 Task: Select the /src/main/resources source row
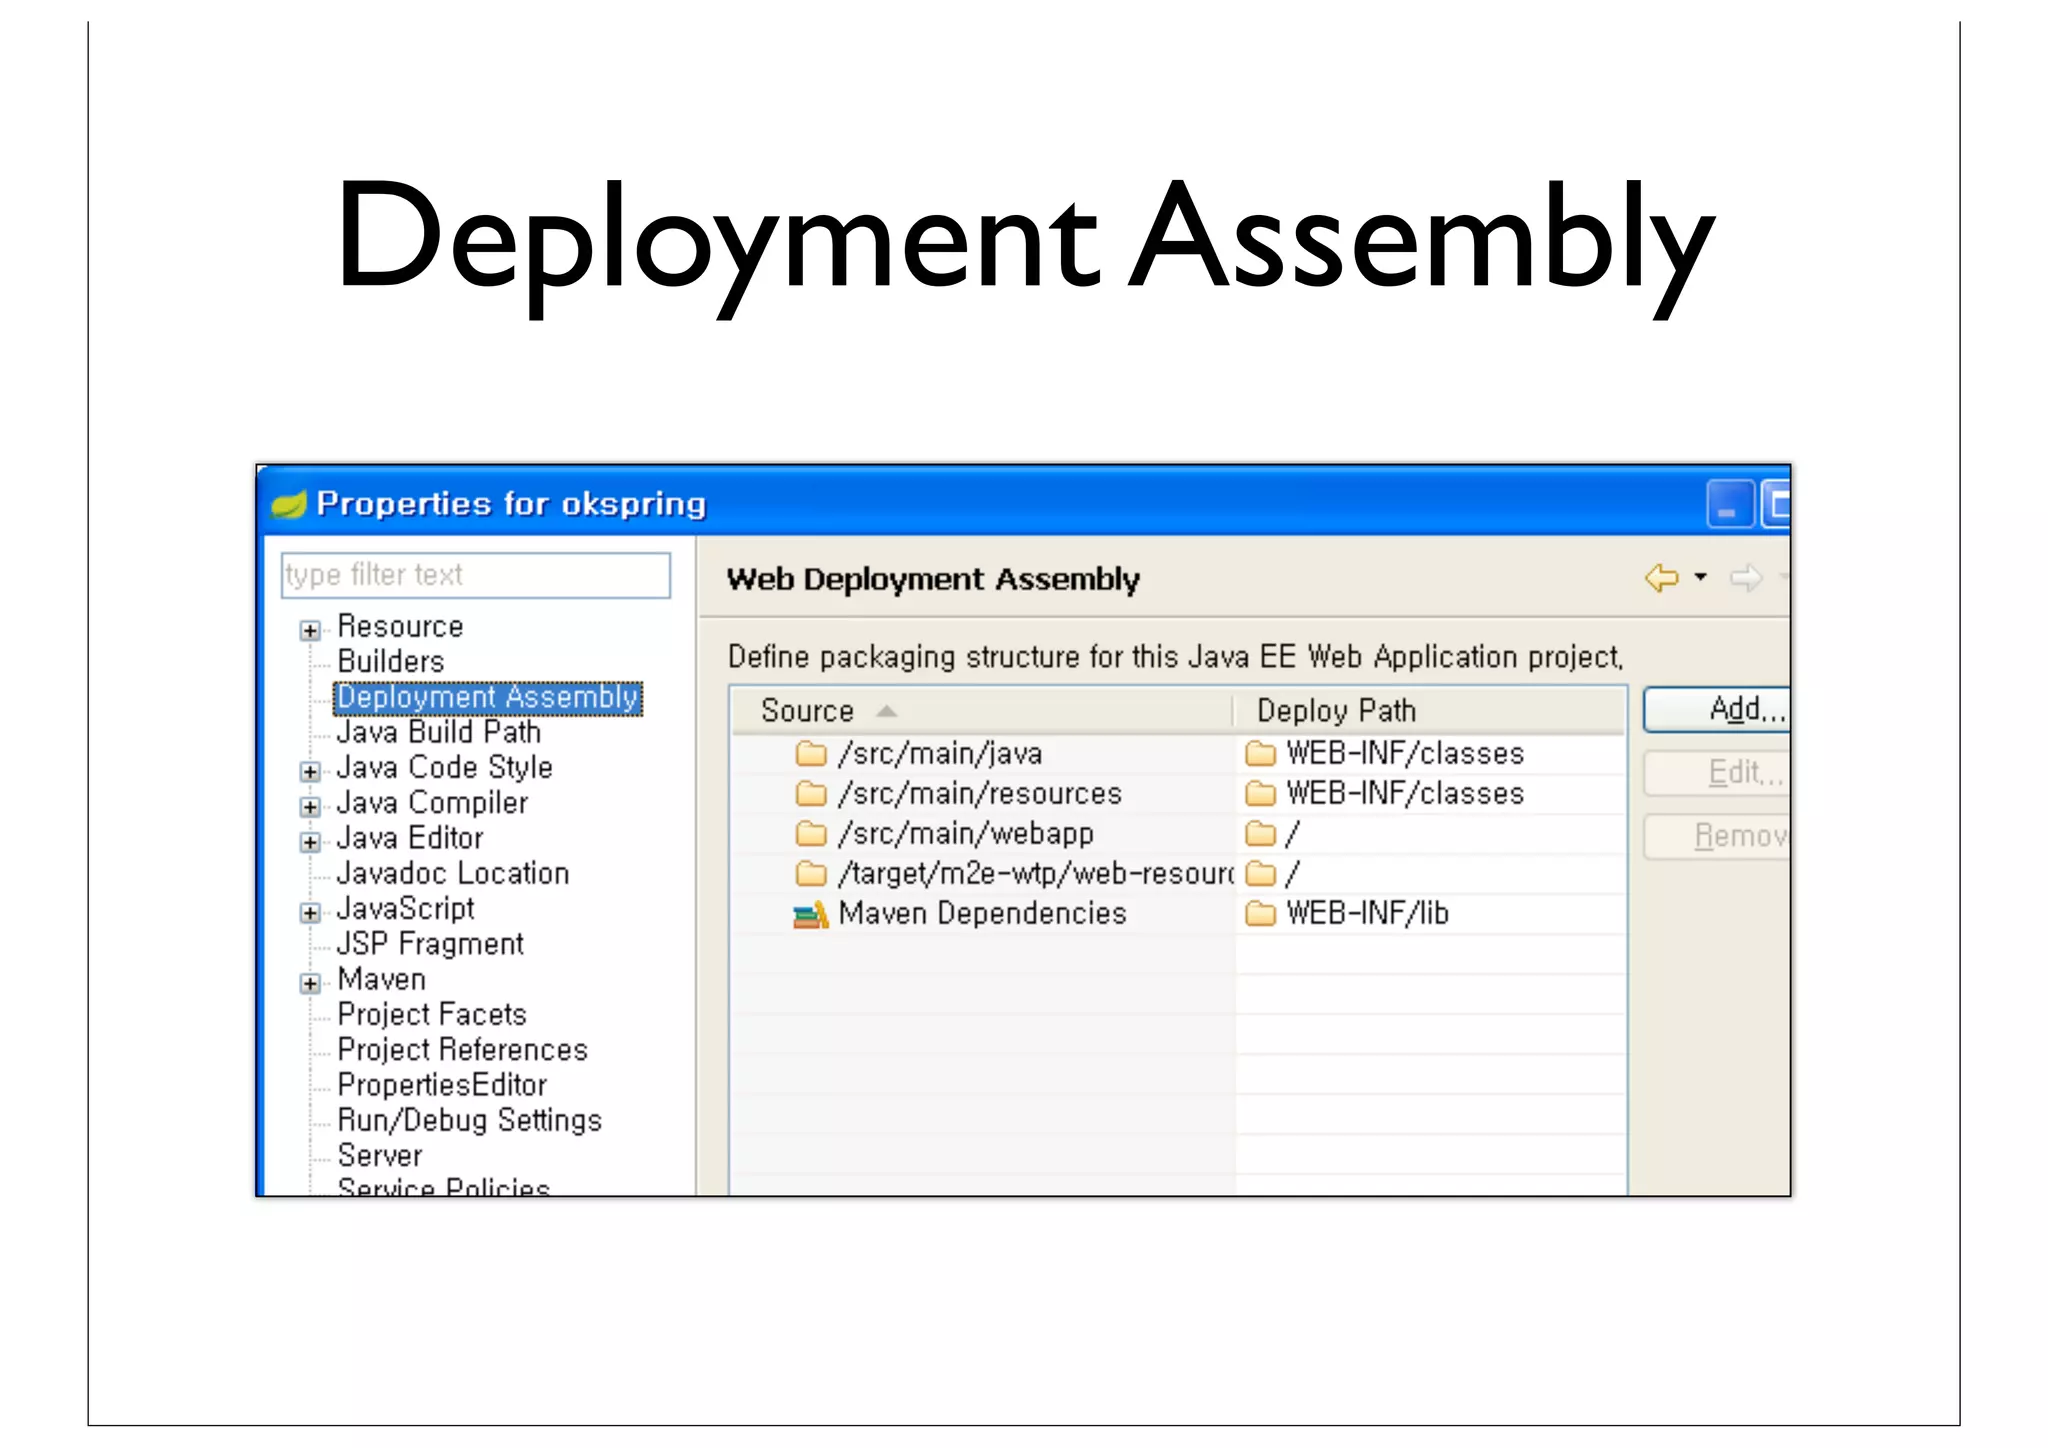point(1178,793)
